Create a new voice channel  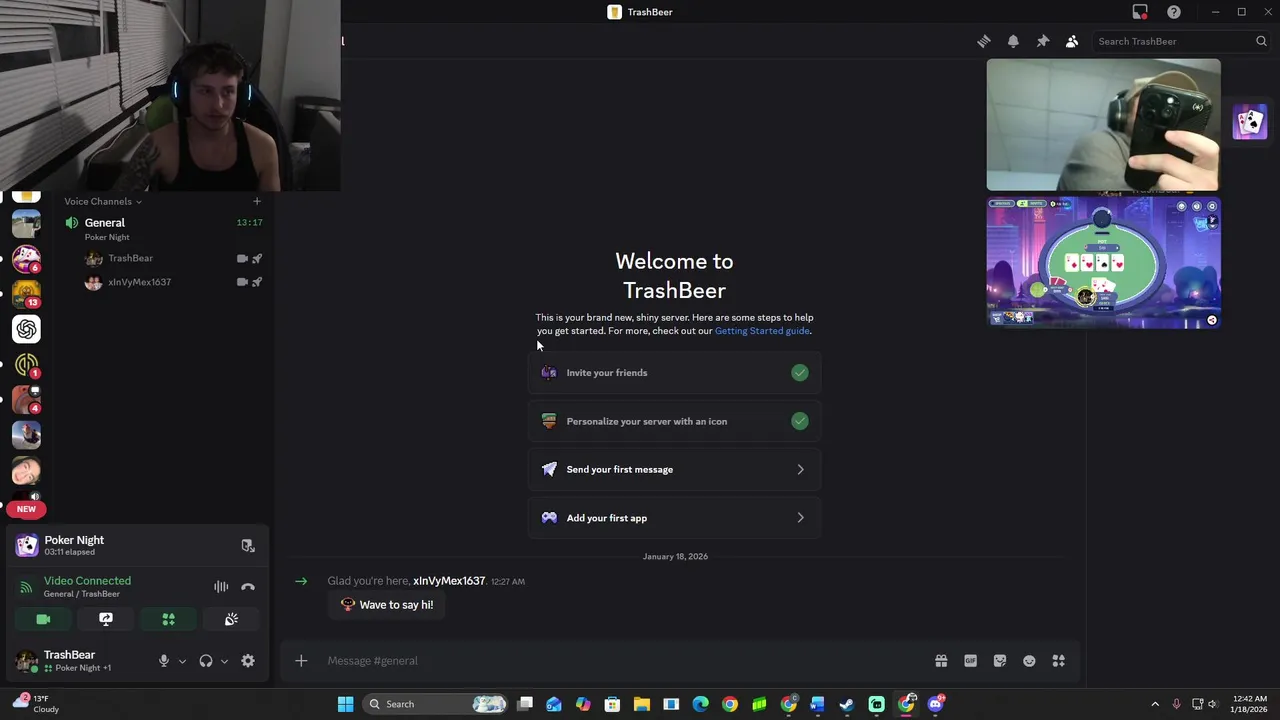click(257, 201)
